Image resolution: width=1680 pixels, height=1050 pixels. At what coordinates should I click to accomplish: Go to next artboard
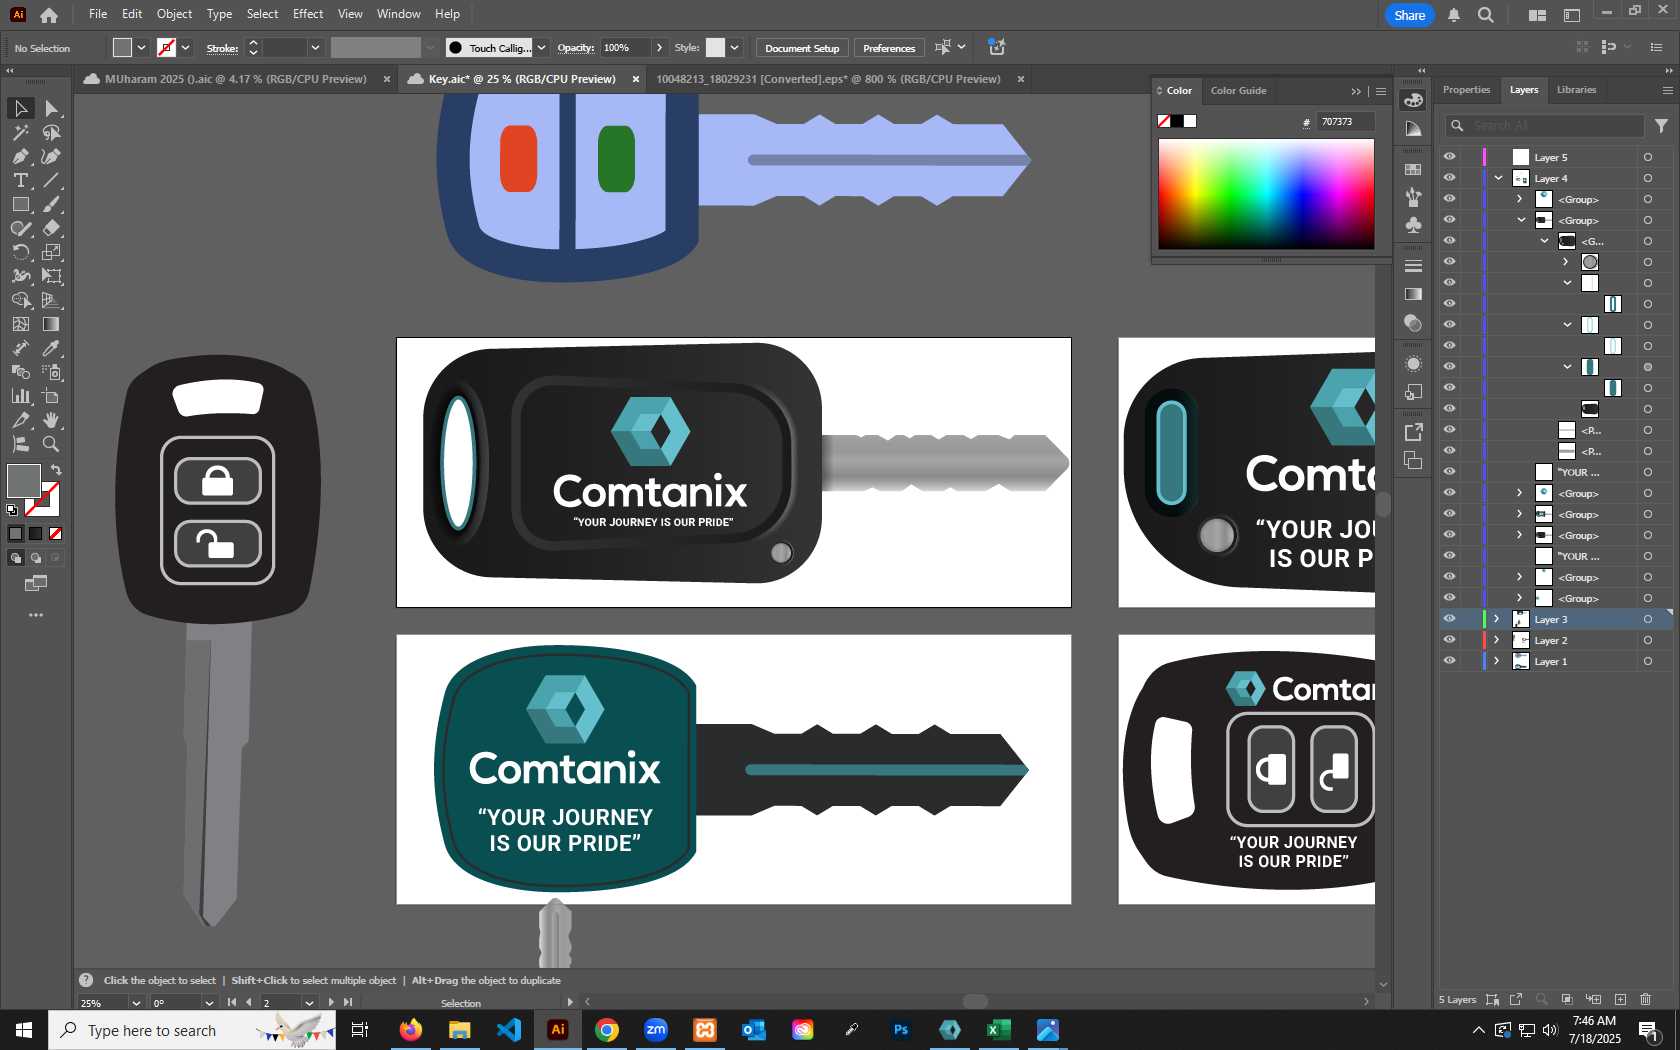[x=331, y=1002]
